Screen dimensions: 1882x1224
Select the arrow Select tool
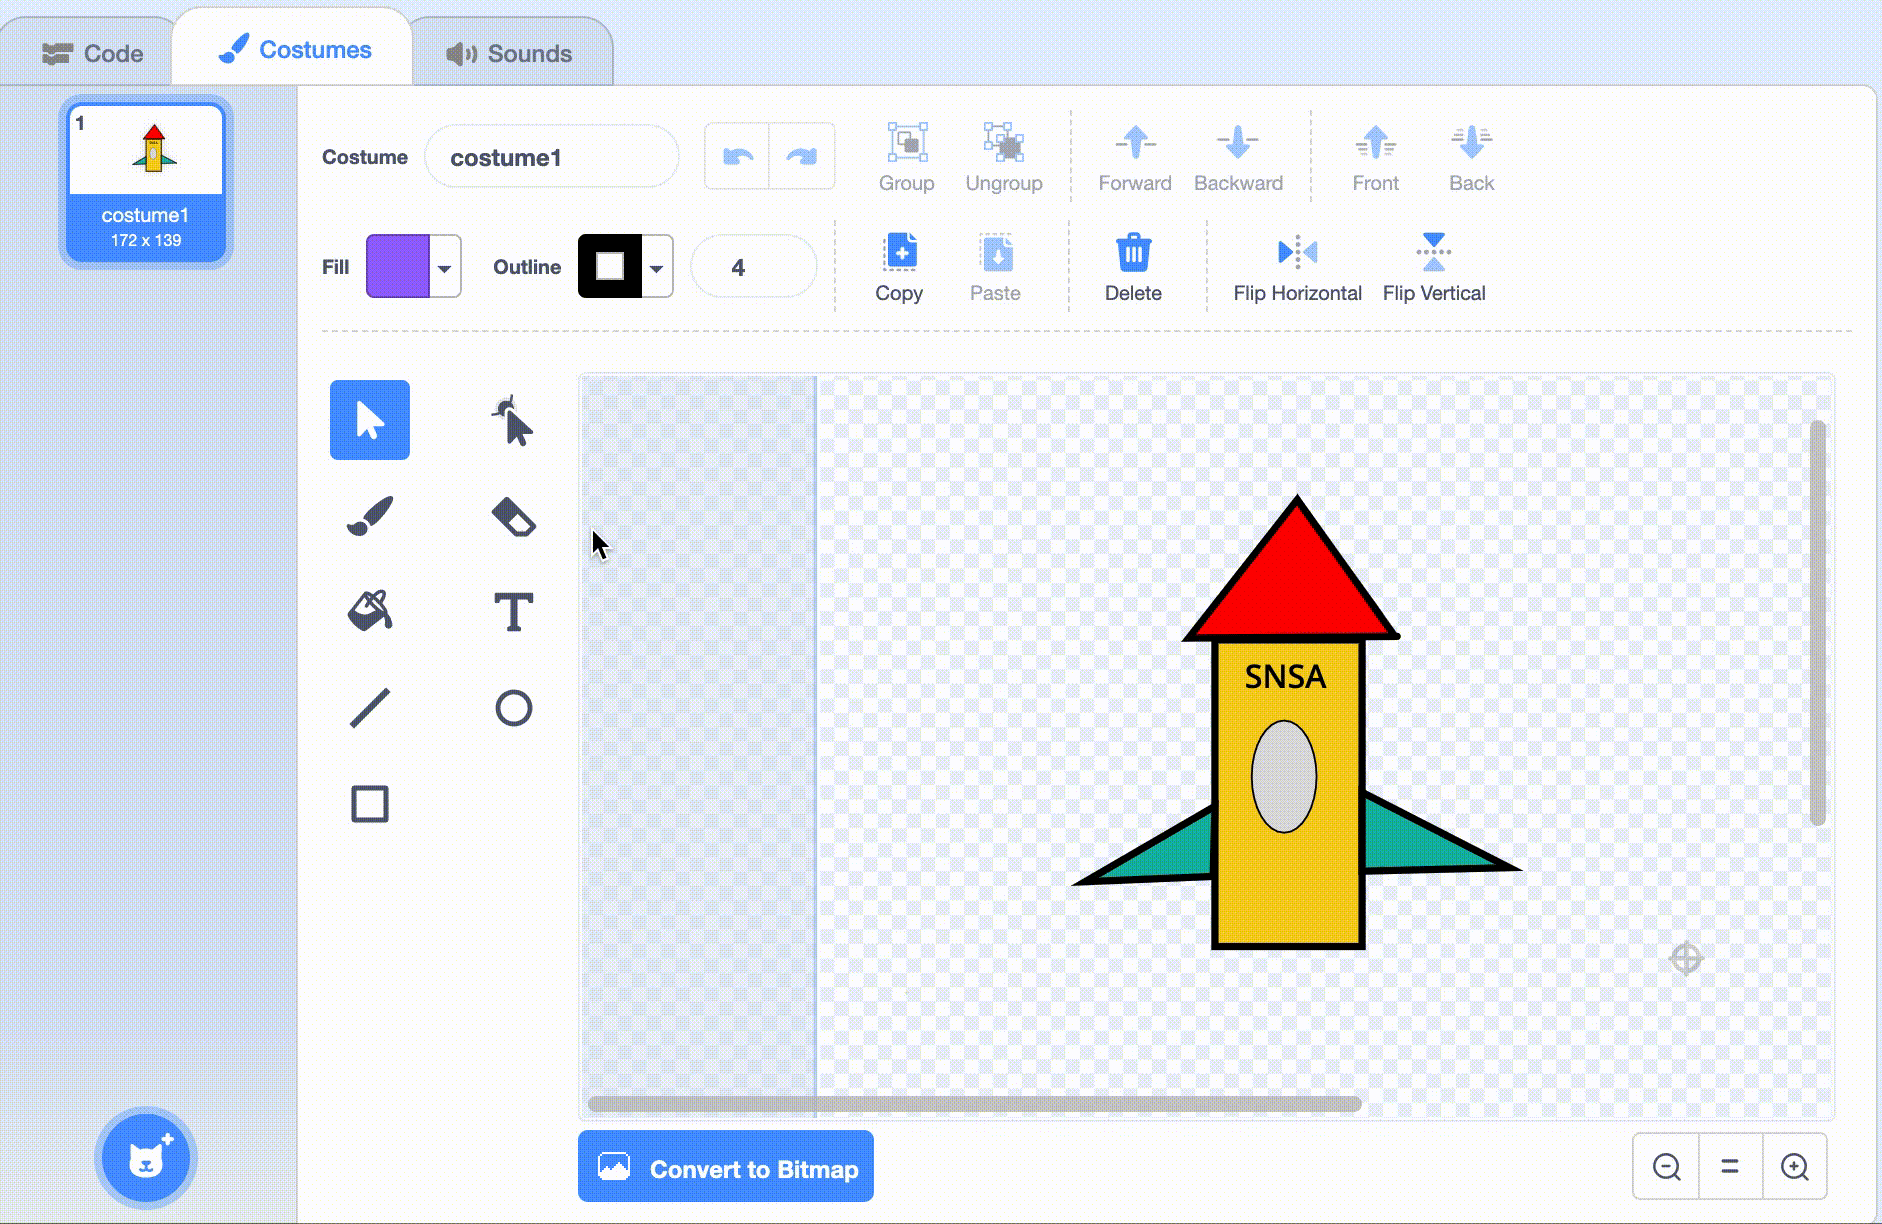[369, 420]
